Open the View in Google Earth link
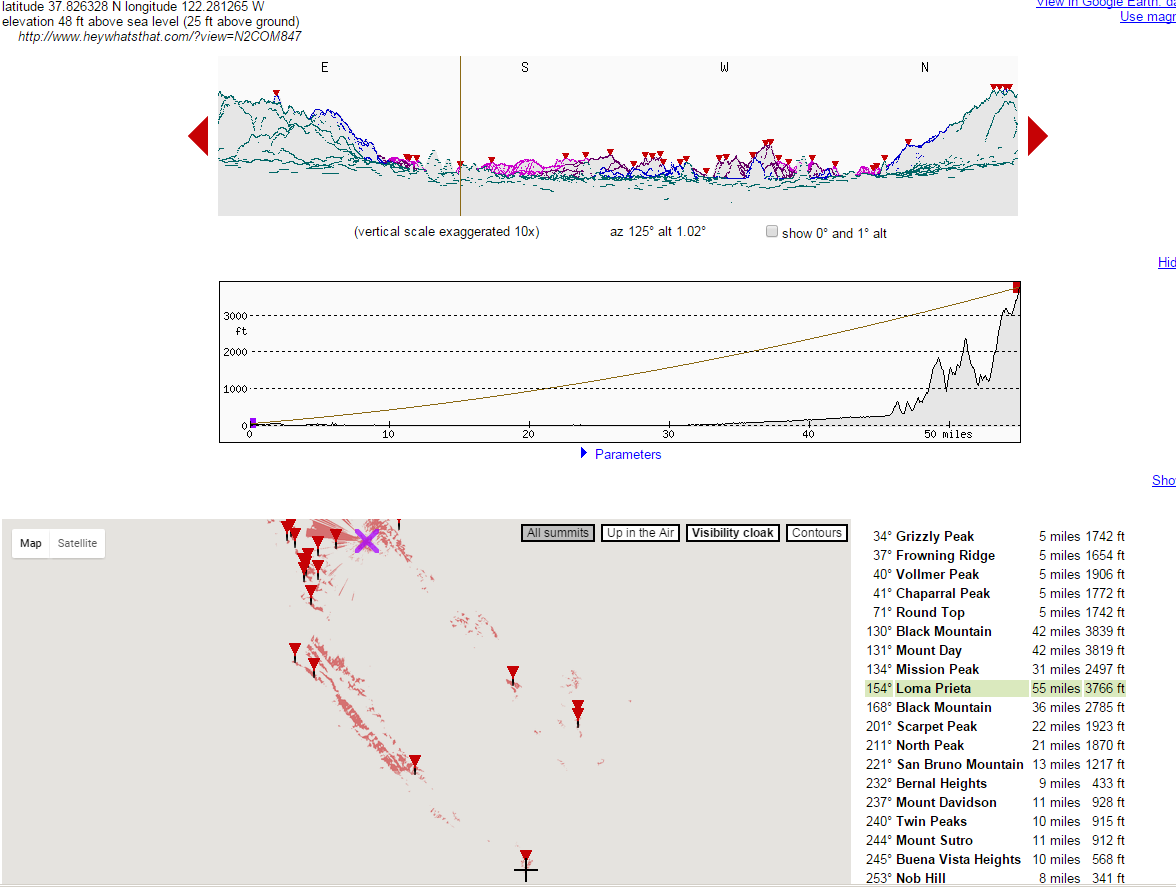1176x887 pixels. 1105,3
